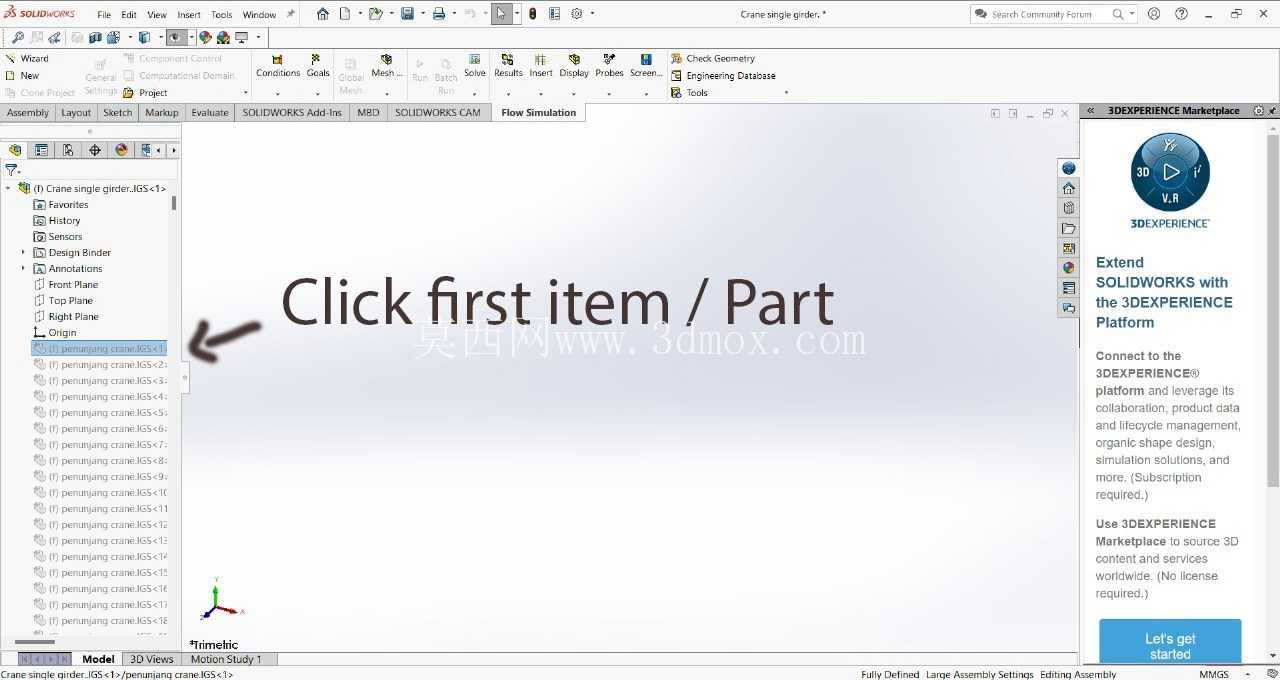This screenshot has width=1280, height=680.
Task: Collapse the task pane with double chevron
Action: click(x=1091, y=111)
